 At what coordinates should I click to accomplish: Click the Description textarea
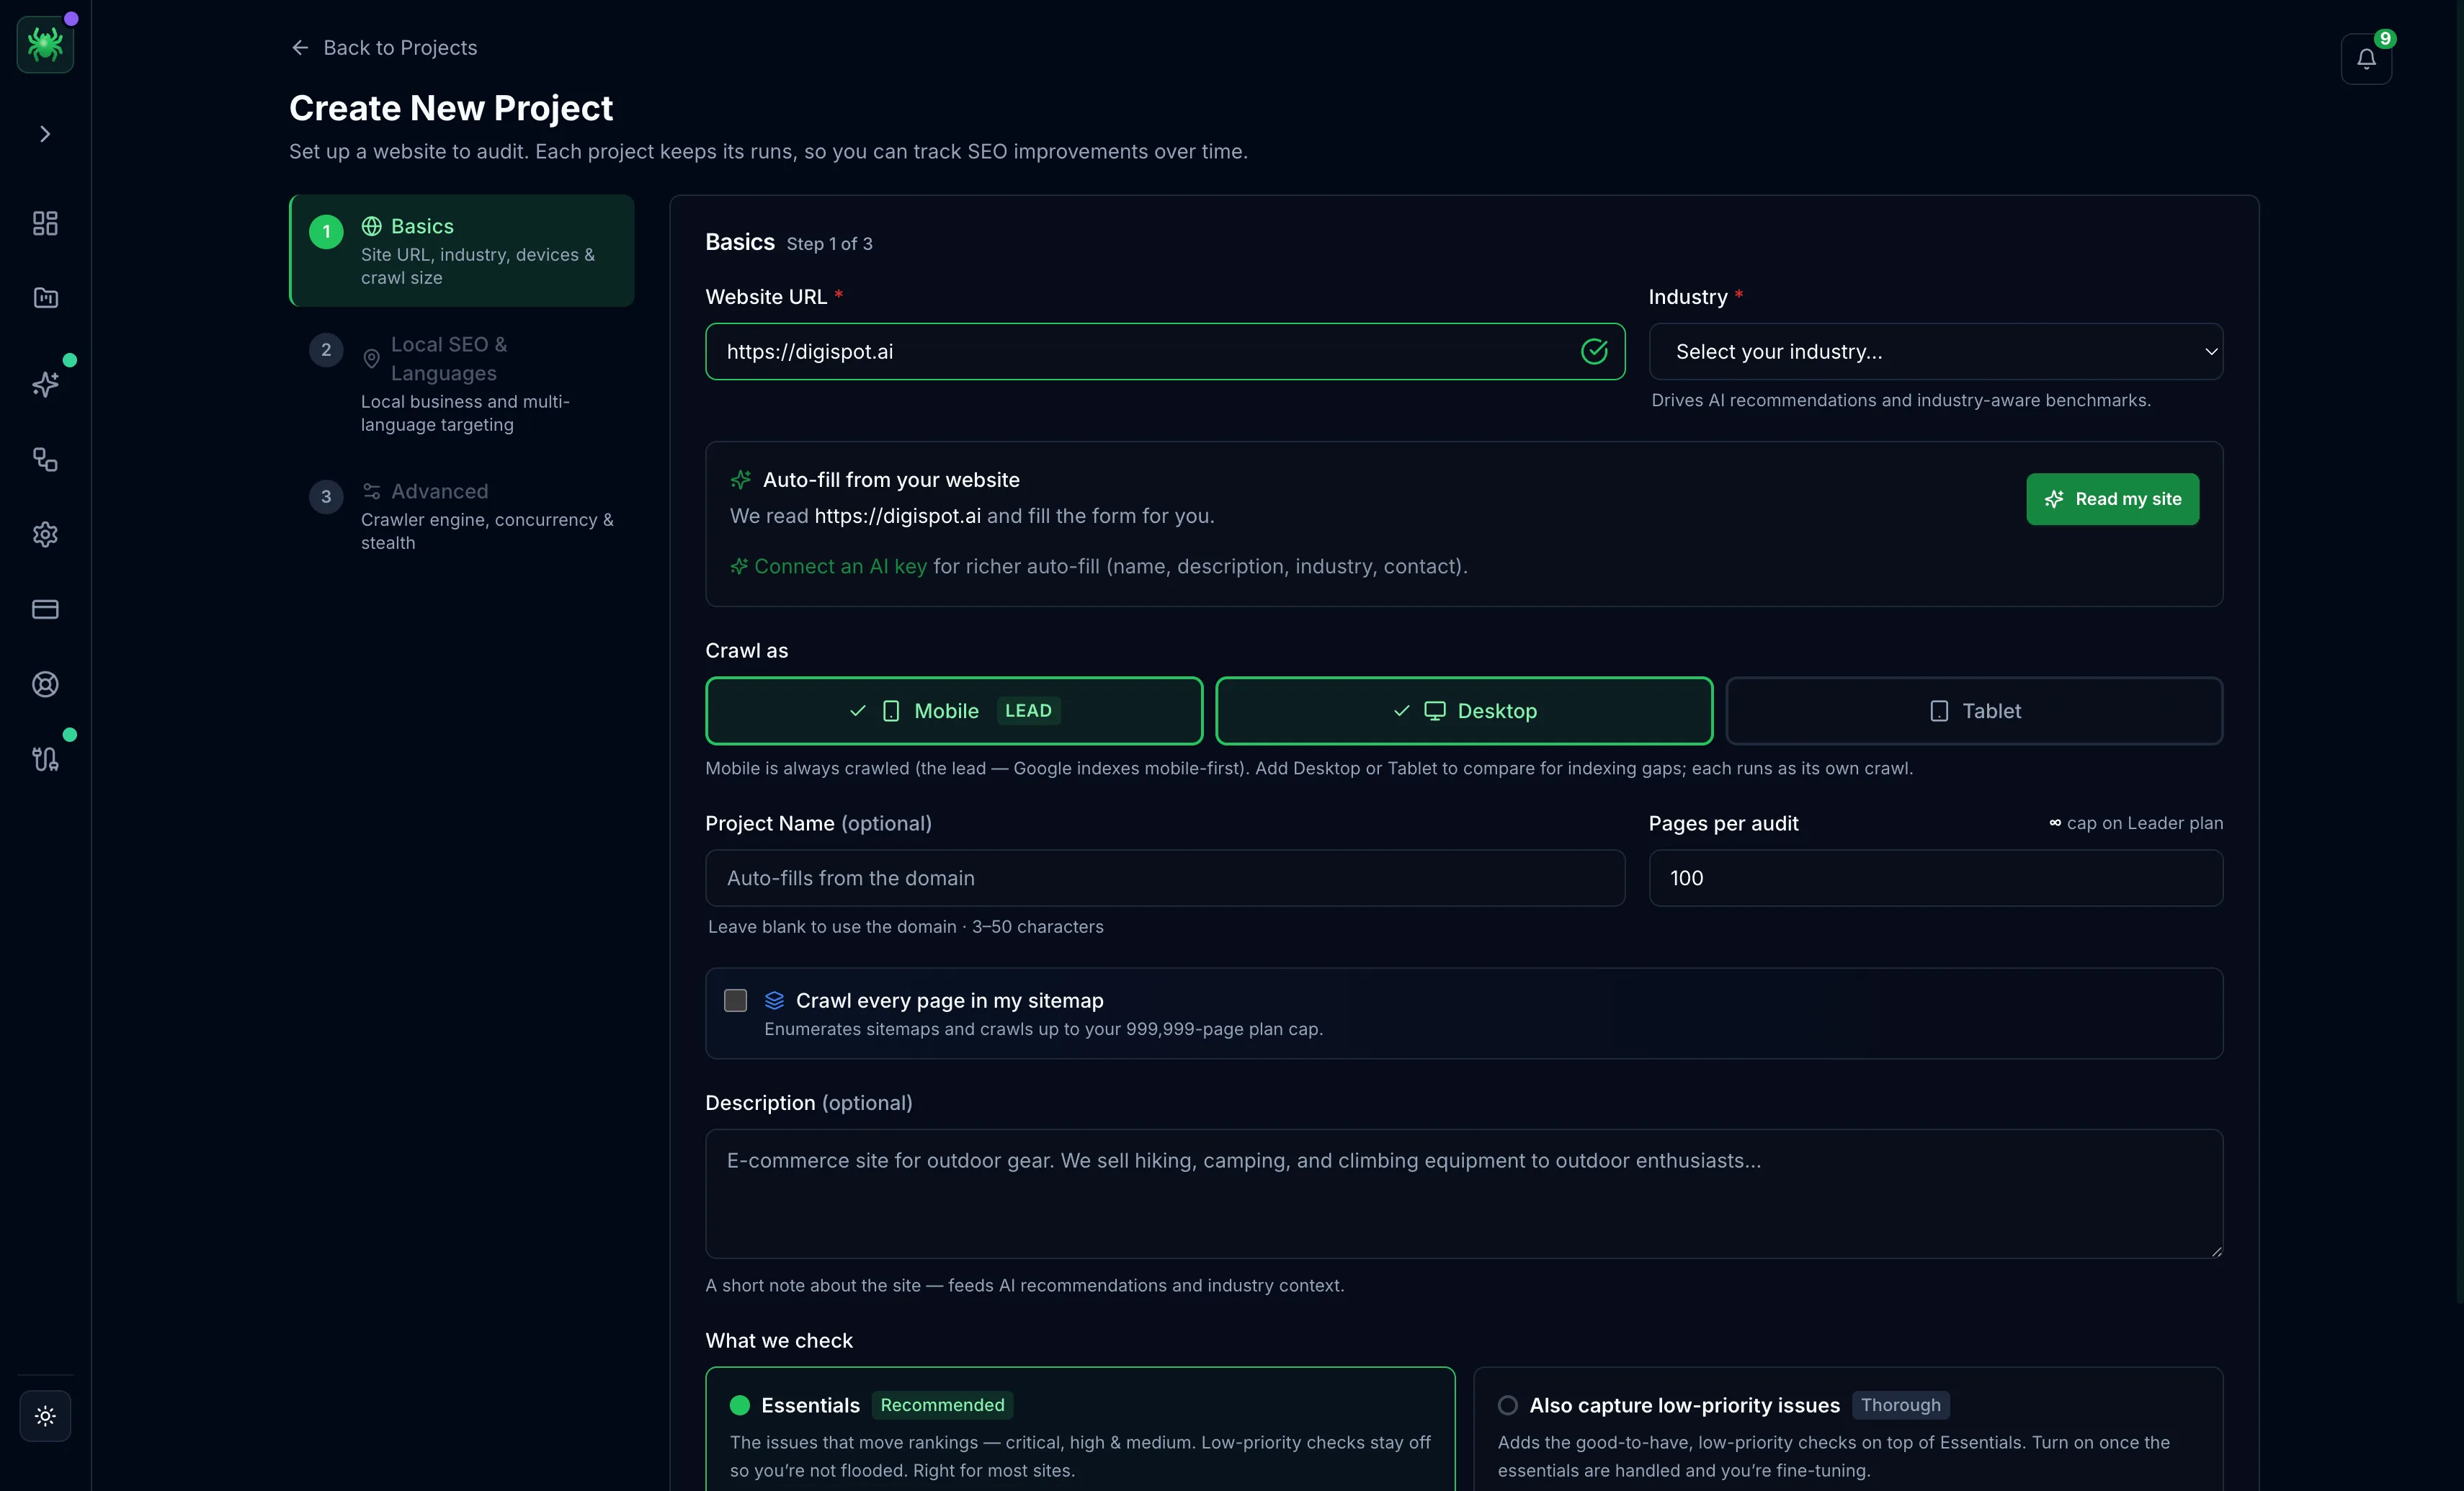tap(1464, 1194)
